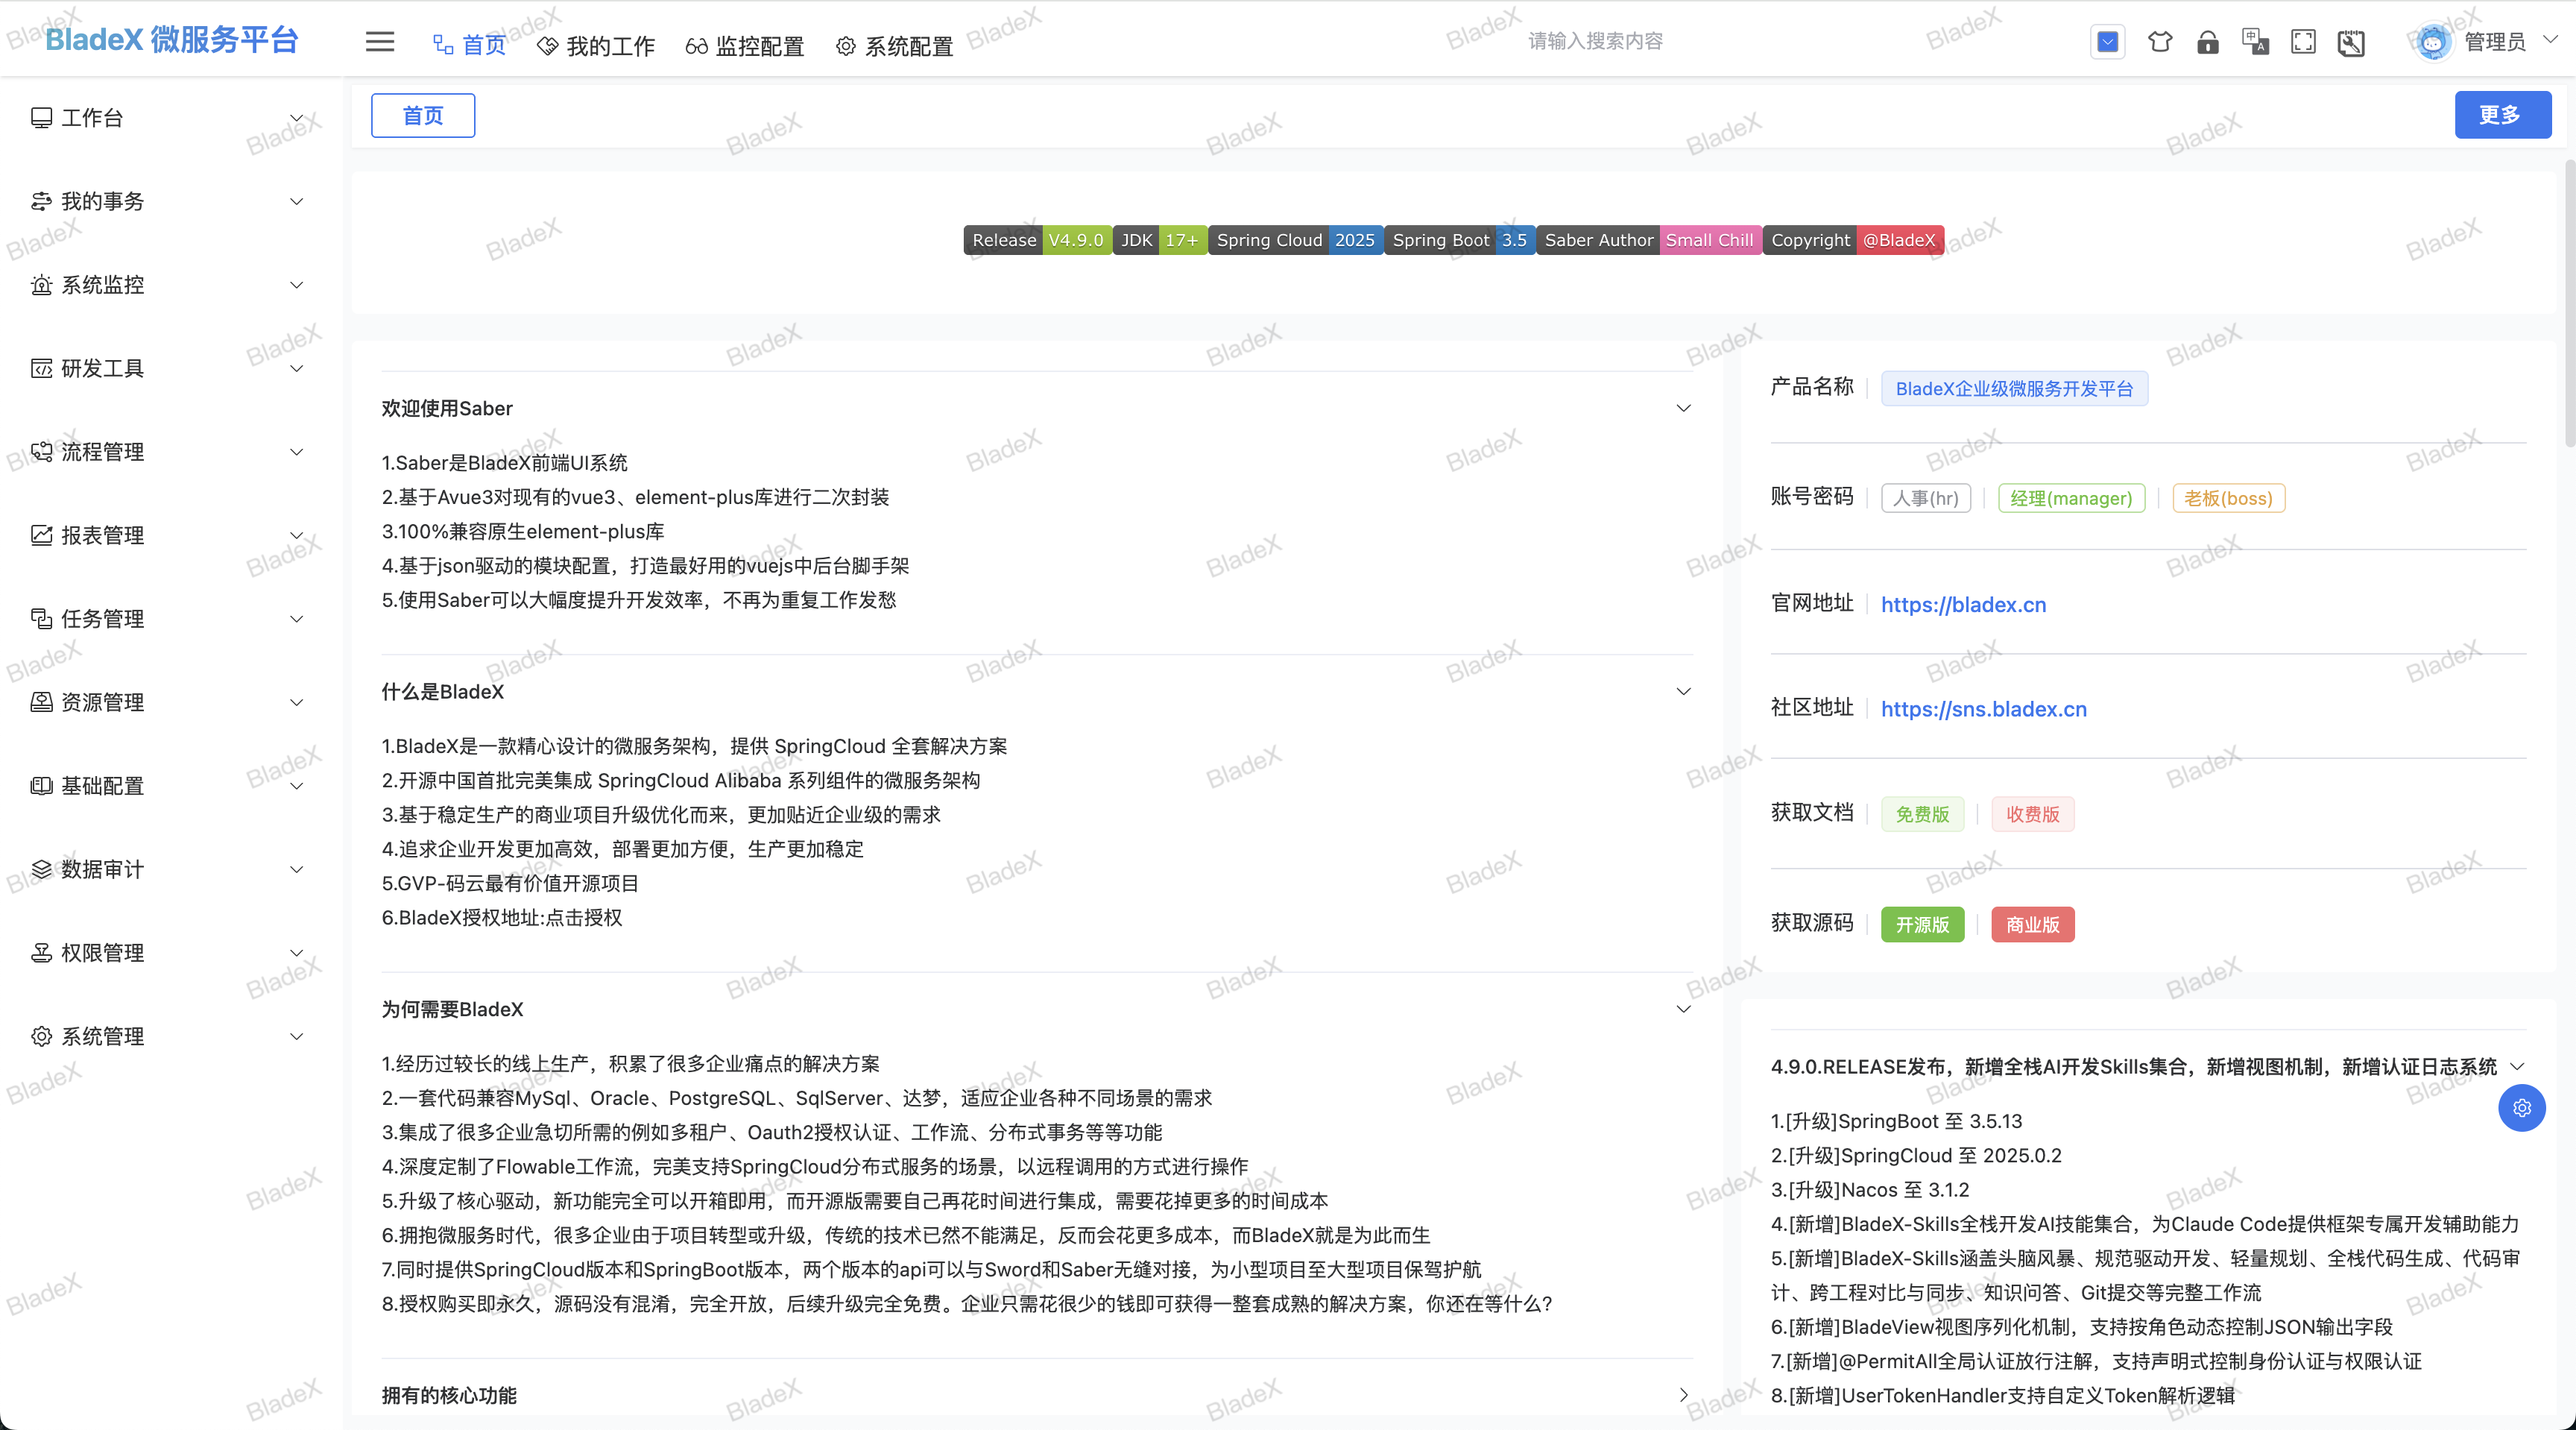
Task: Collapse the 为何需要BladeX section
Action: pos(1684,1009)
